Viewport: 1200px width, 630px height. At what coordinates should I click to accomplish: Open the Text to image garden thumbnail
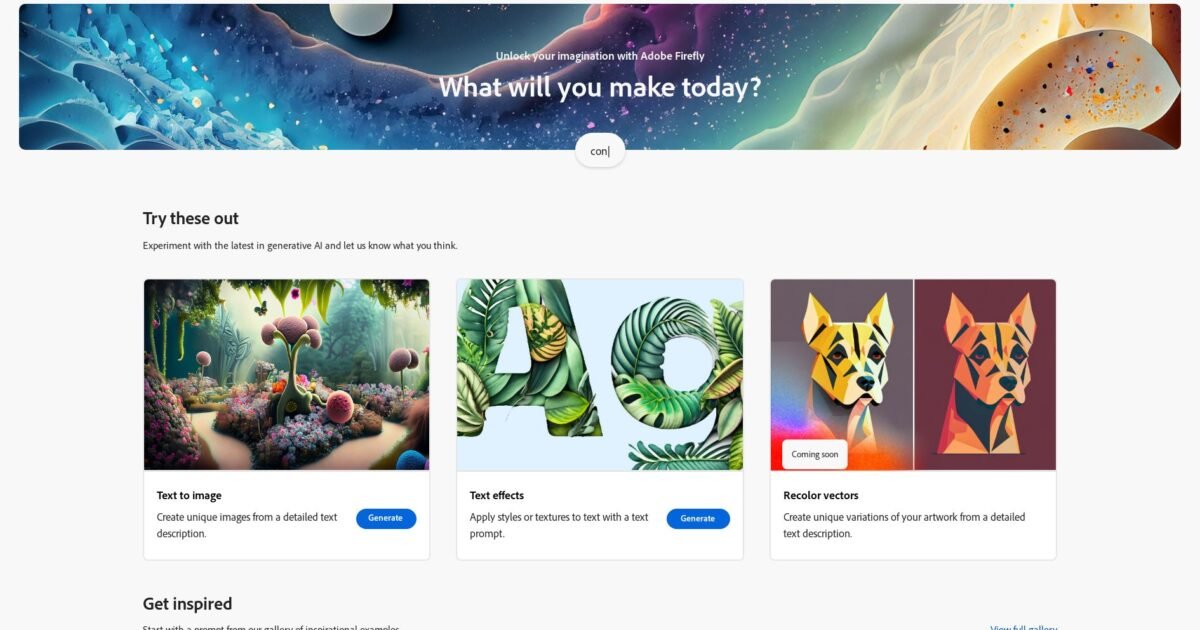287,375
